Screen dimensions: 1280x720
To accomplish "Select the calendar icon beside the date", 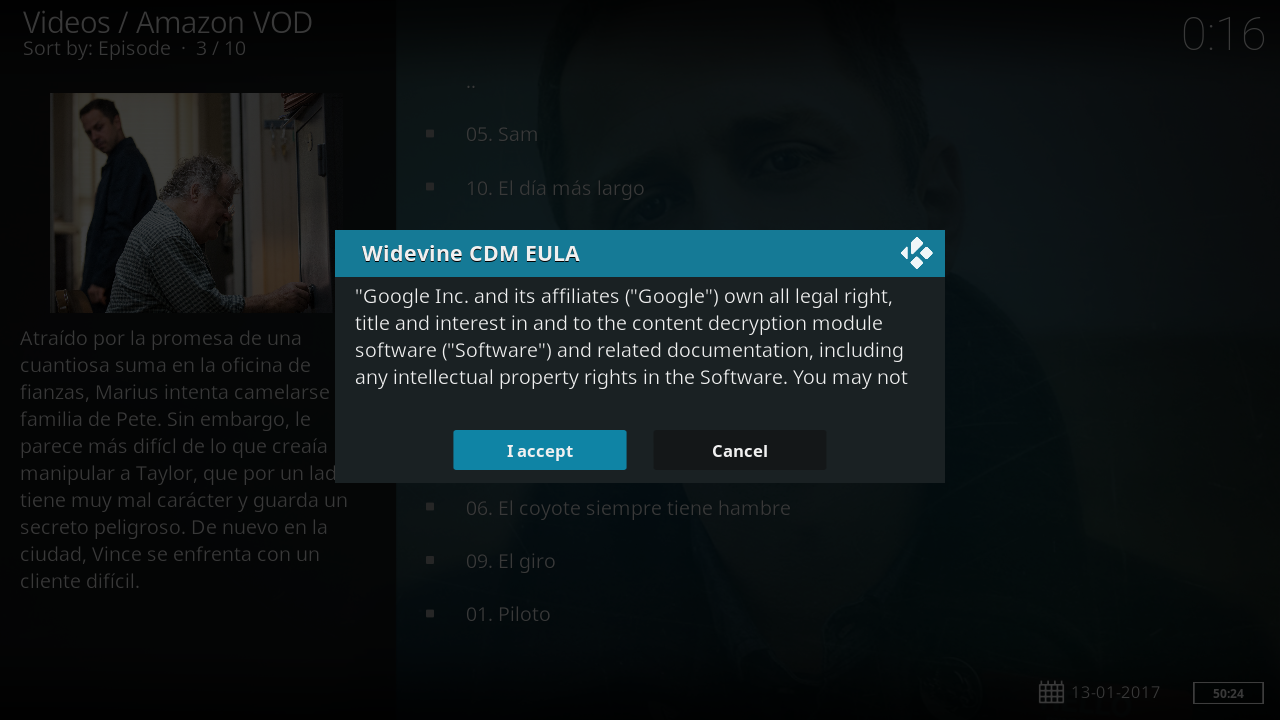I will tap(1051, 692).
